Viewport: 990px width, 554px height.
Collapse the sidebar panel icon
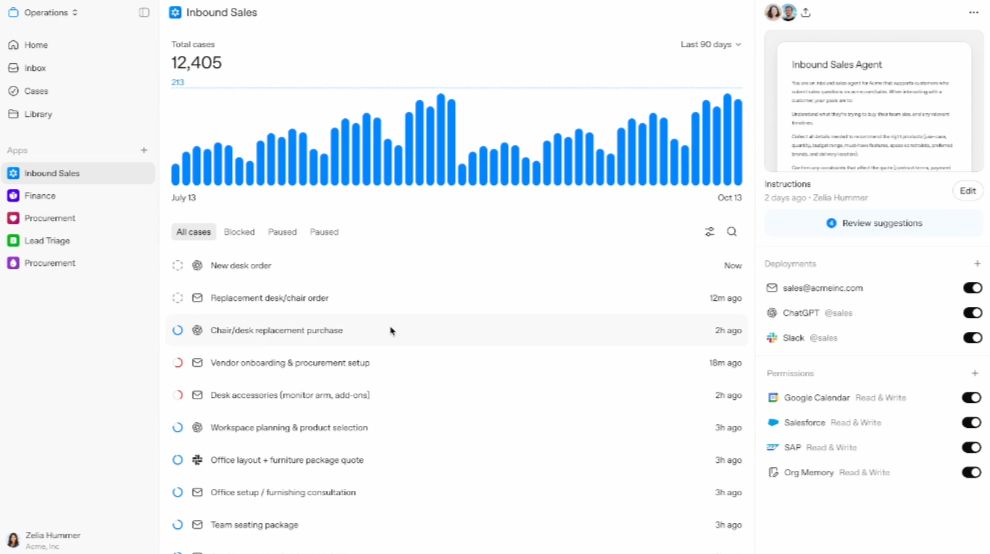tap(144, 13)
